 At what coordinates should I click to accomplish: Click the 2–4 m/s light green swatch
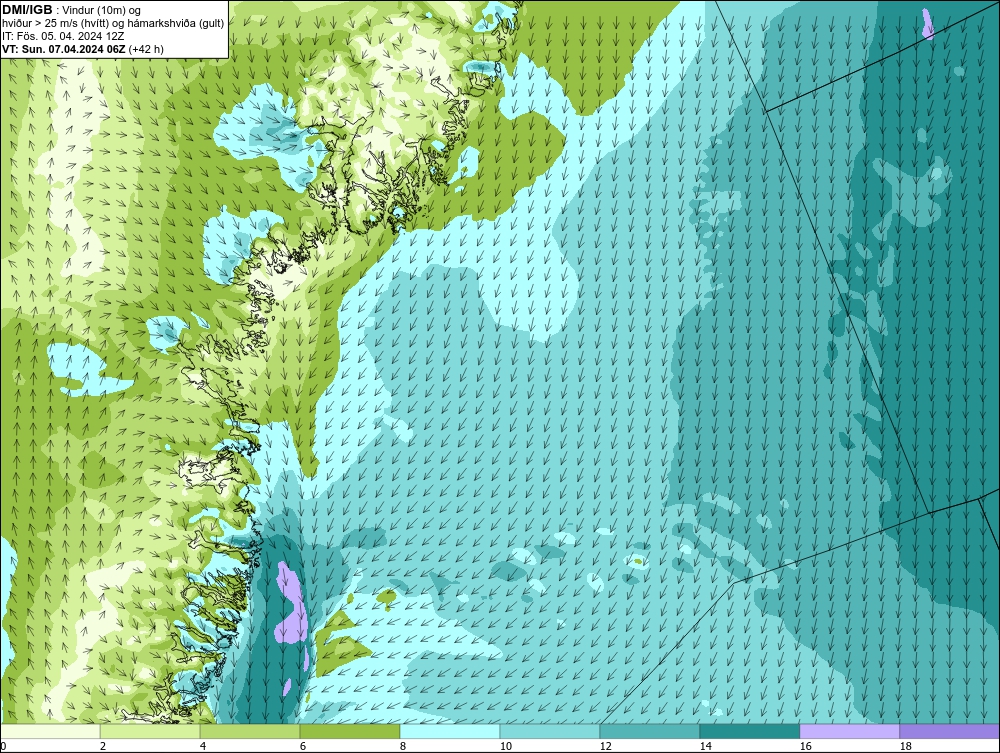pos(150,731)
